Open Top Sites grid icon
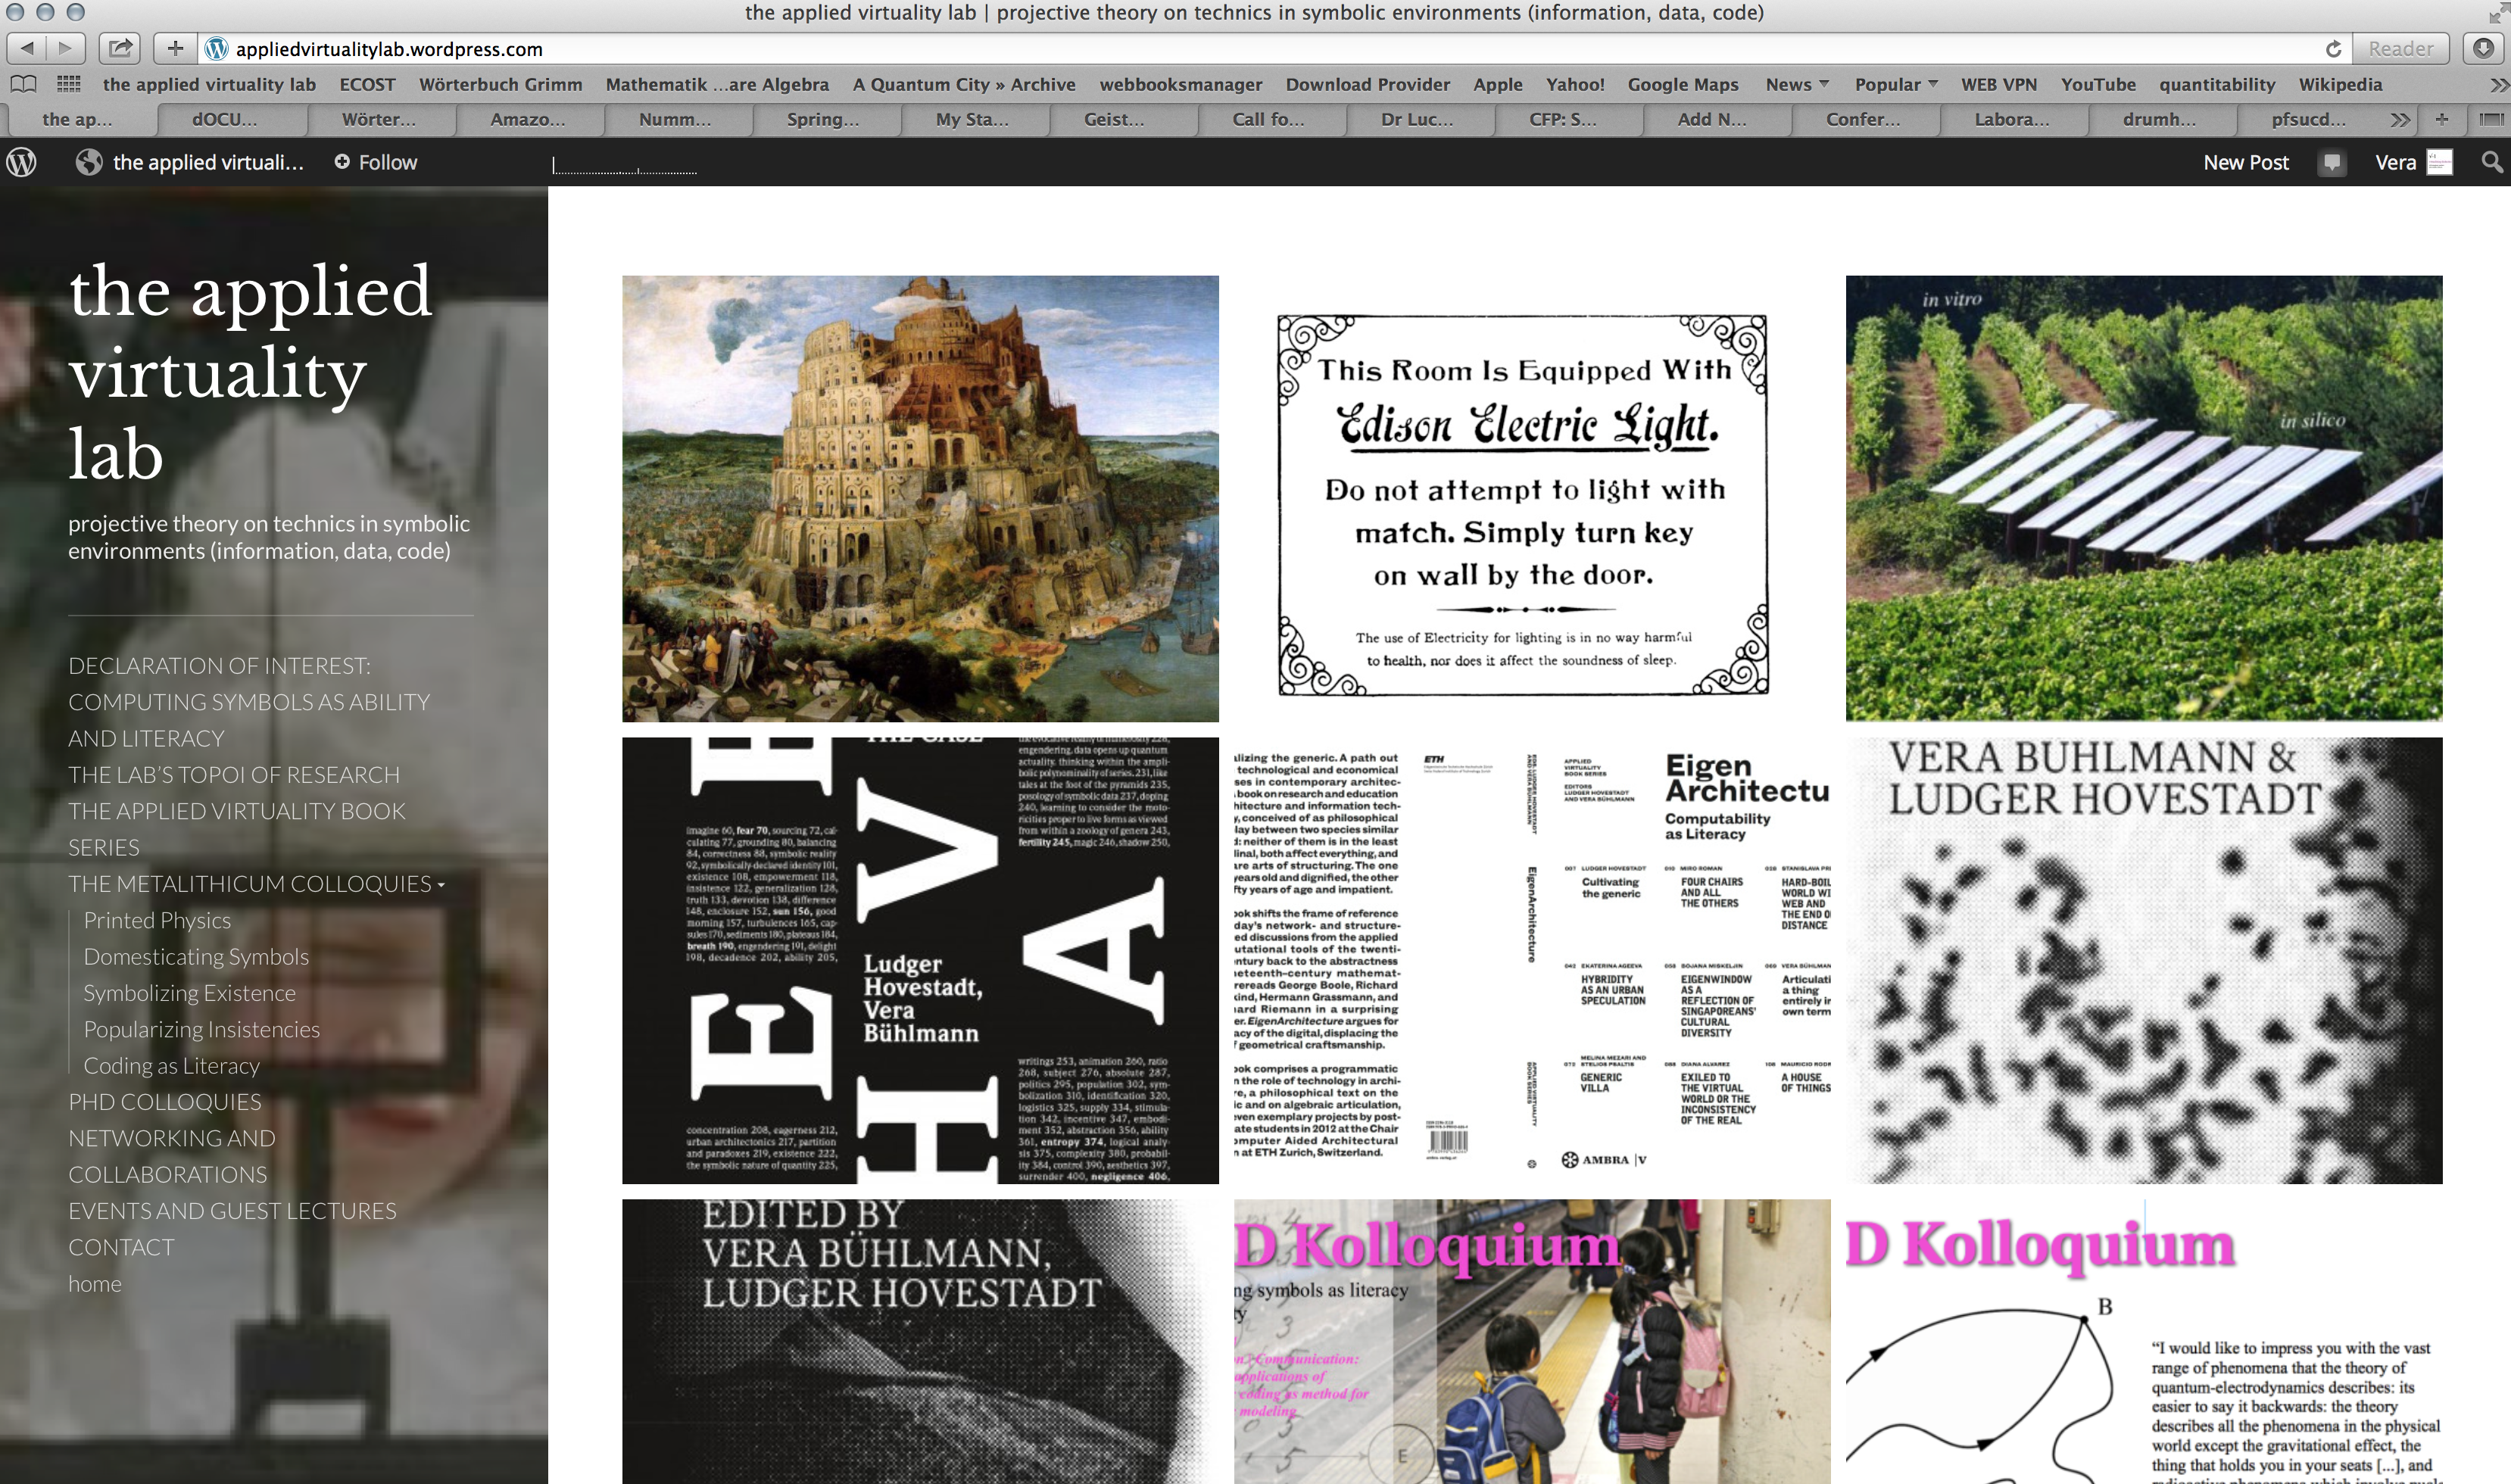Viewport: 2511px width, 1484px height. (68, 84)
